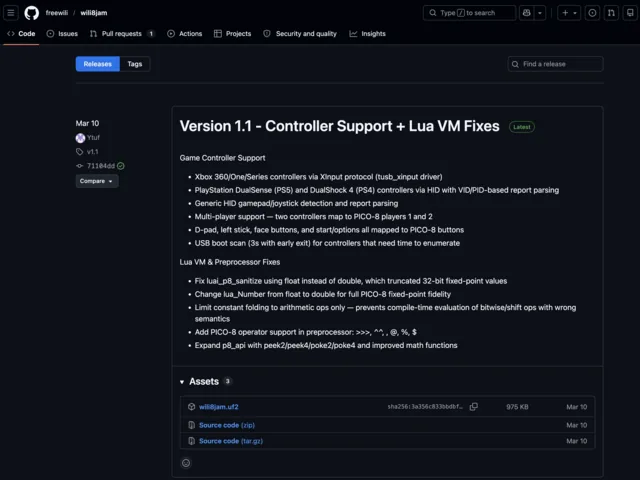Switch to the Code tab

pyautogui.click(x=21, y=33)
